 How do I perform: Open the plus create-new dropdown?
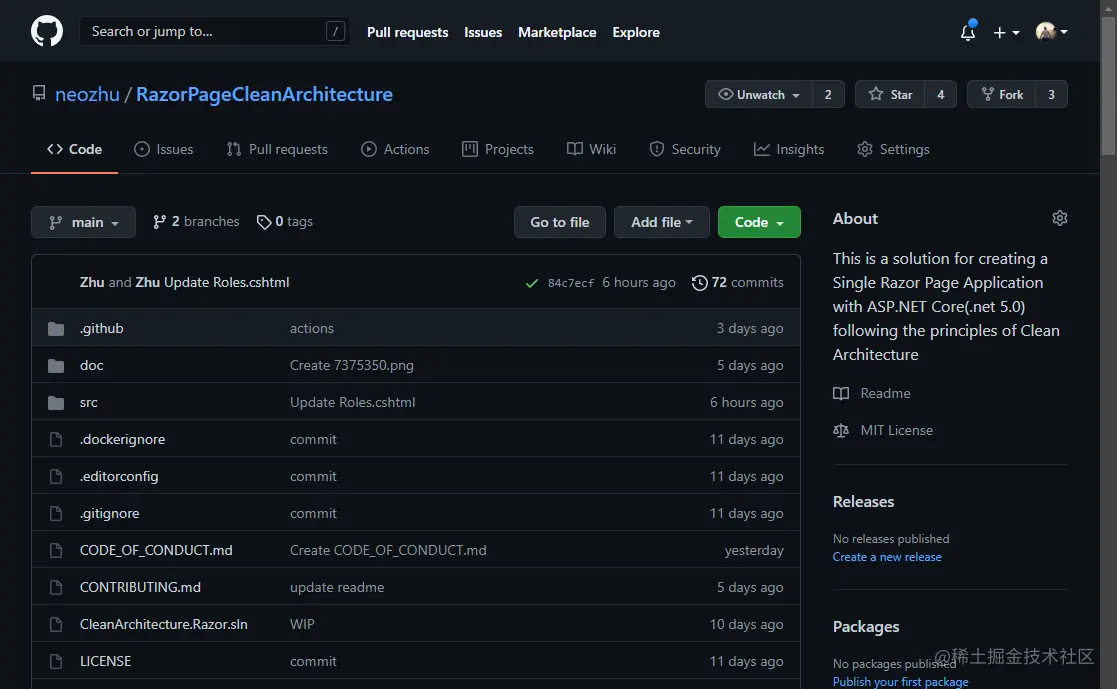click(x=1006, y=32)
